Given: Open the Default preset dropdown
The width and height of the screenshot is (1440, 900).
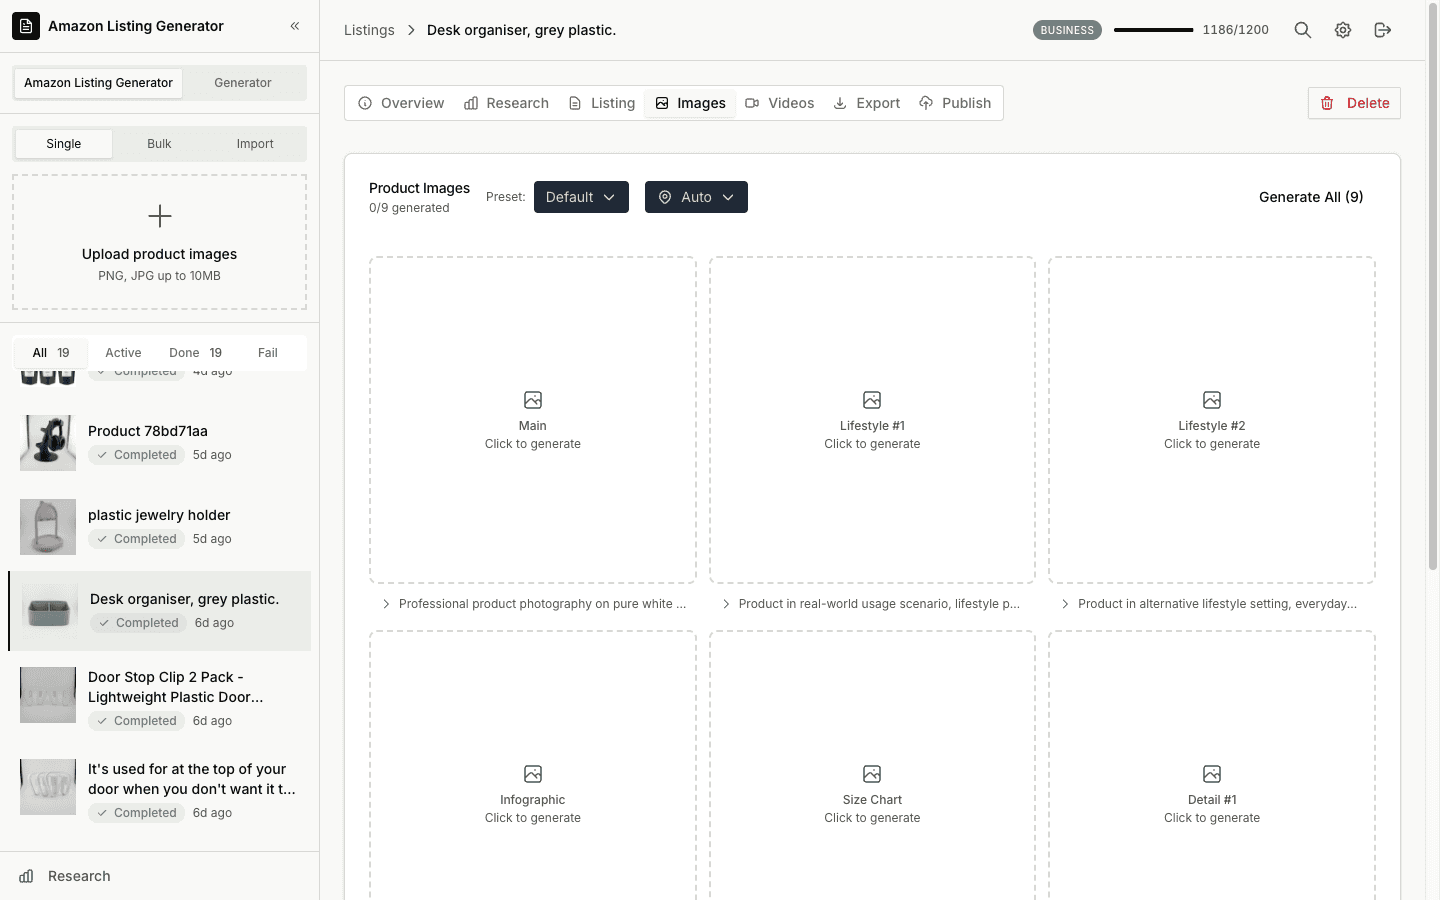Looking at the screenshot, I should tap(581, 197).
